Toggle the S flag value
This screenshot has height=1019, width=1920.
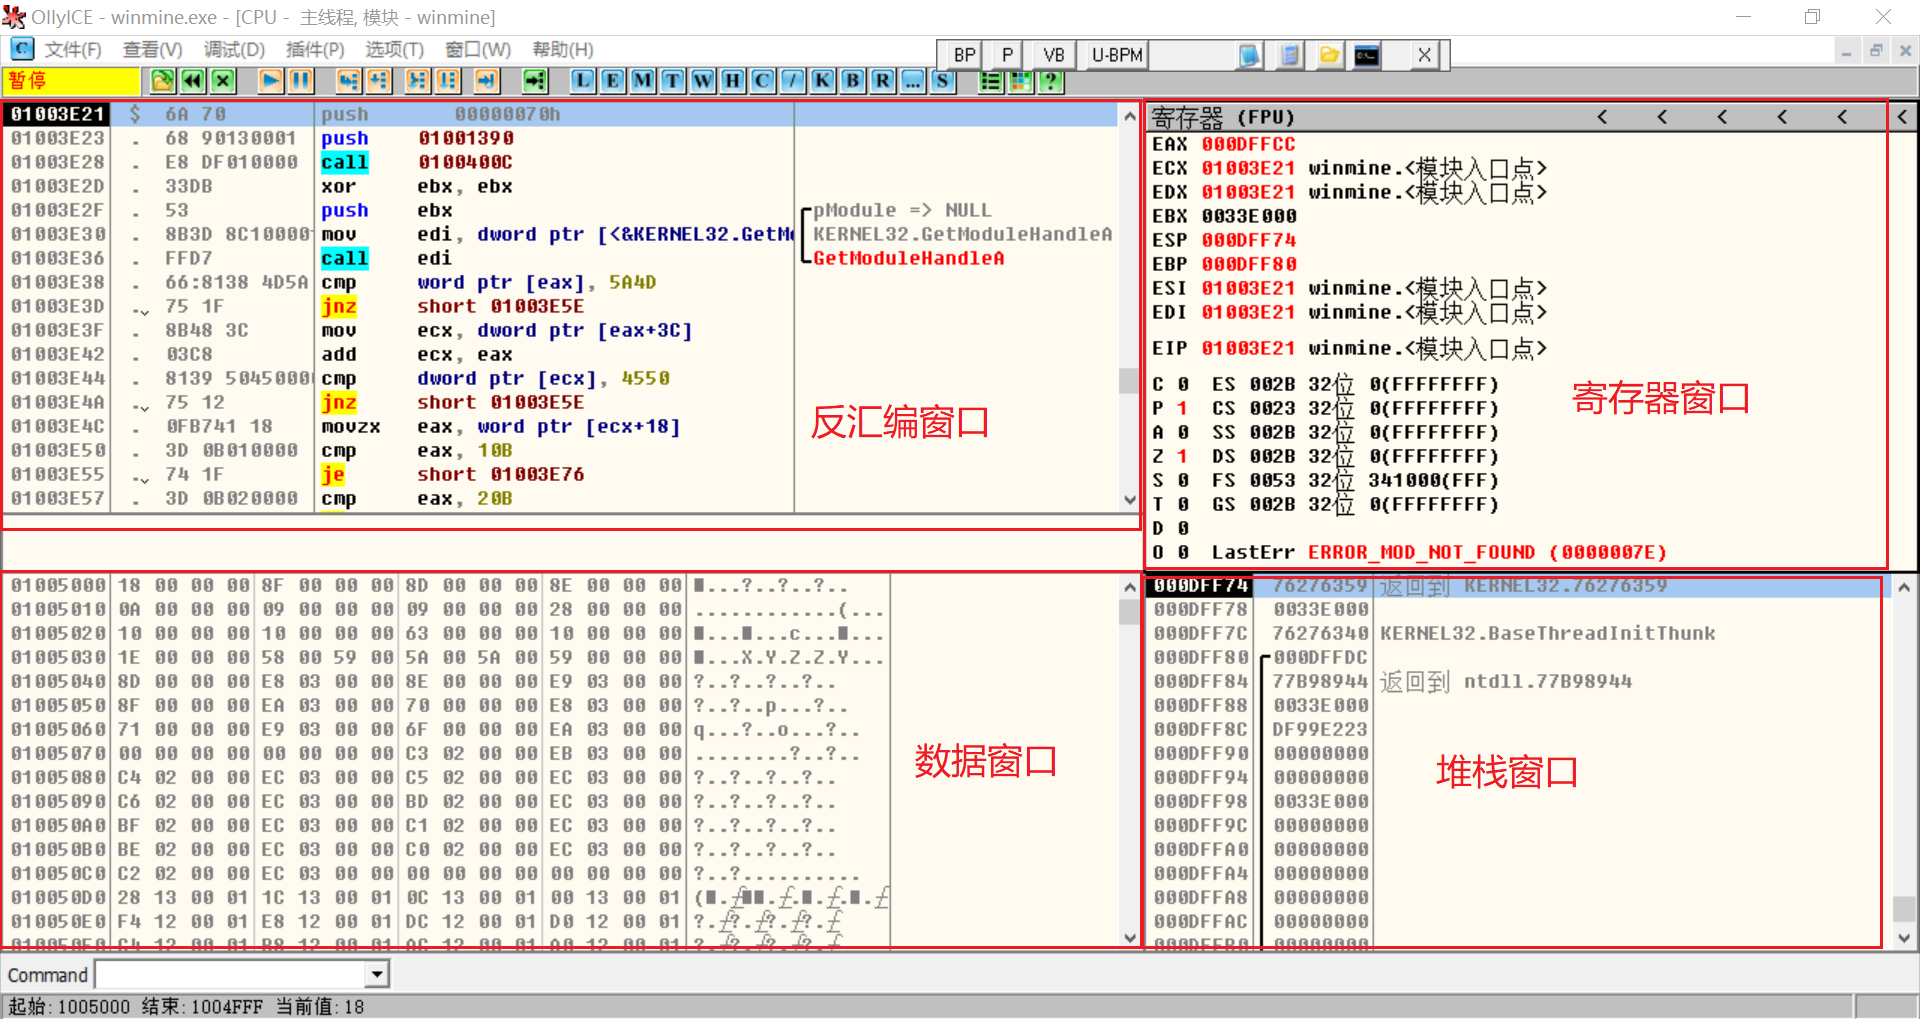1182,480
